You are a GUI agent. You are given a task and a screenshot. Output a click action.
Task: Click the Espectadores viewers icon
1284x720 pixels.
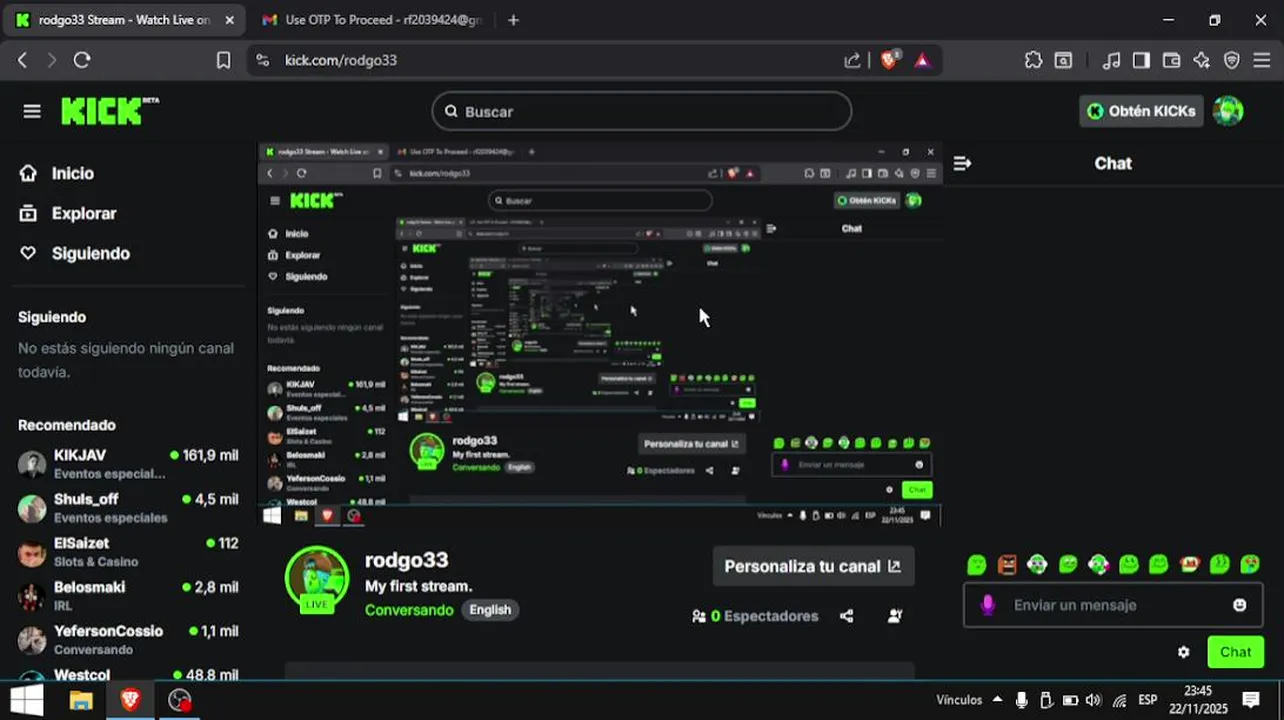(x=699, y=616)
